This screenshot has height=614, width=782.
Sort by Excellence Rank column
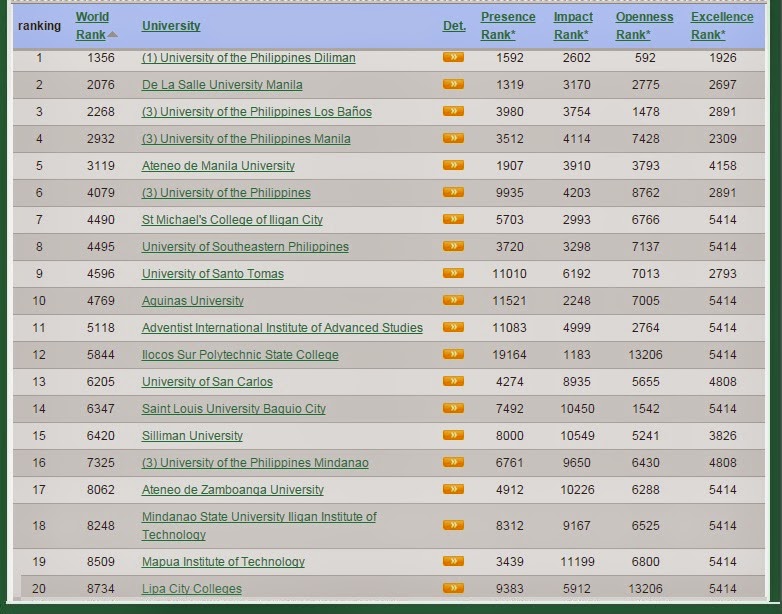click(x=722, y=25)
